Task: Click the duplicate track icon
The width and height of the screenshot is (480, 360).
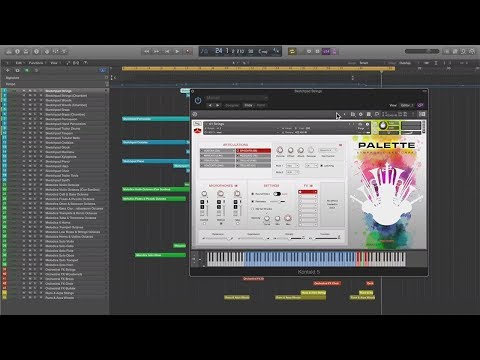Action: click(17, 70)
